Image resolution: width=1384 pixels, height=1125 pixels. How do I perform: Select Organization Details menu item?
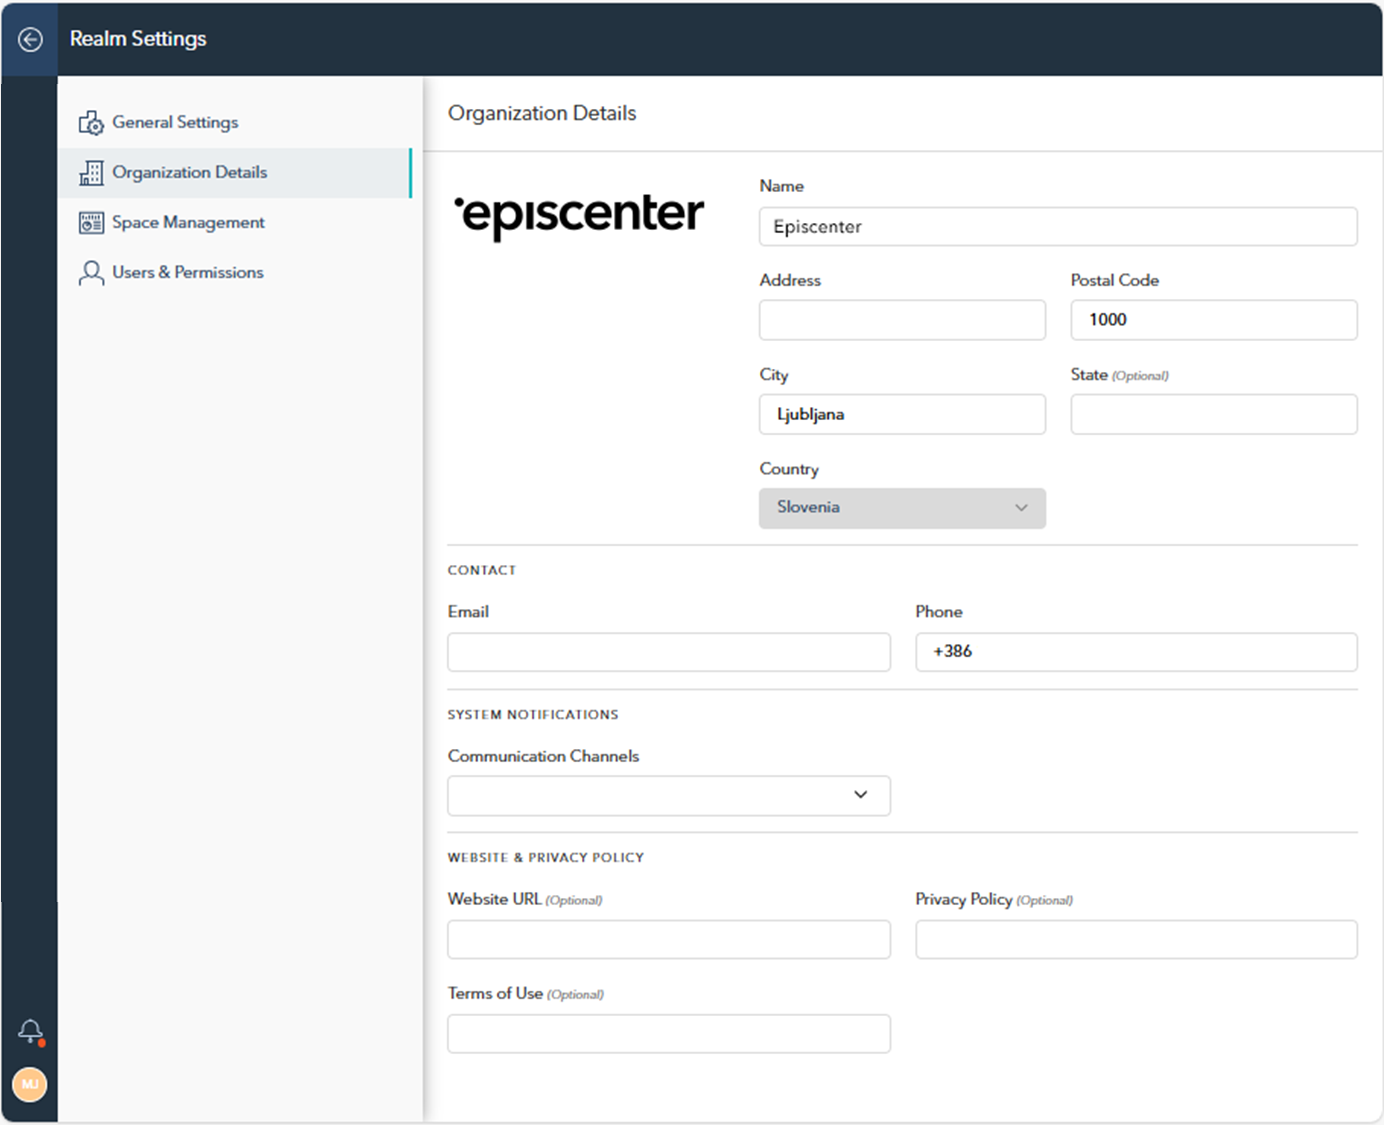[235, 173]
